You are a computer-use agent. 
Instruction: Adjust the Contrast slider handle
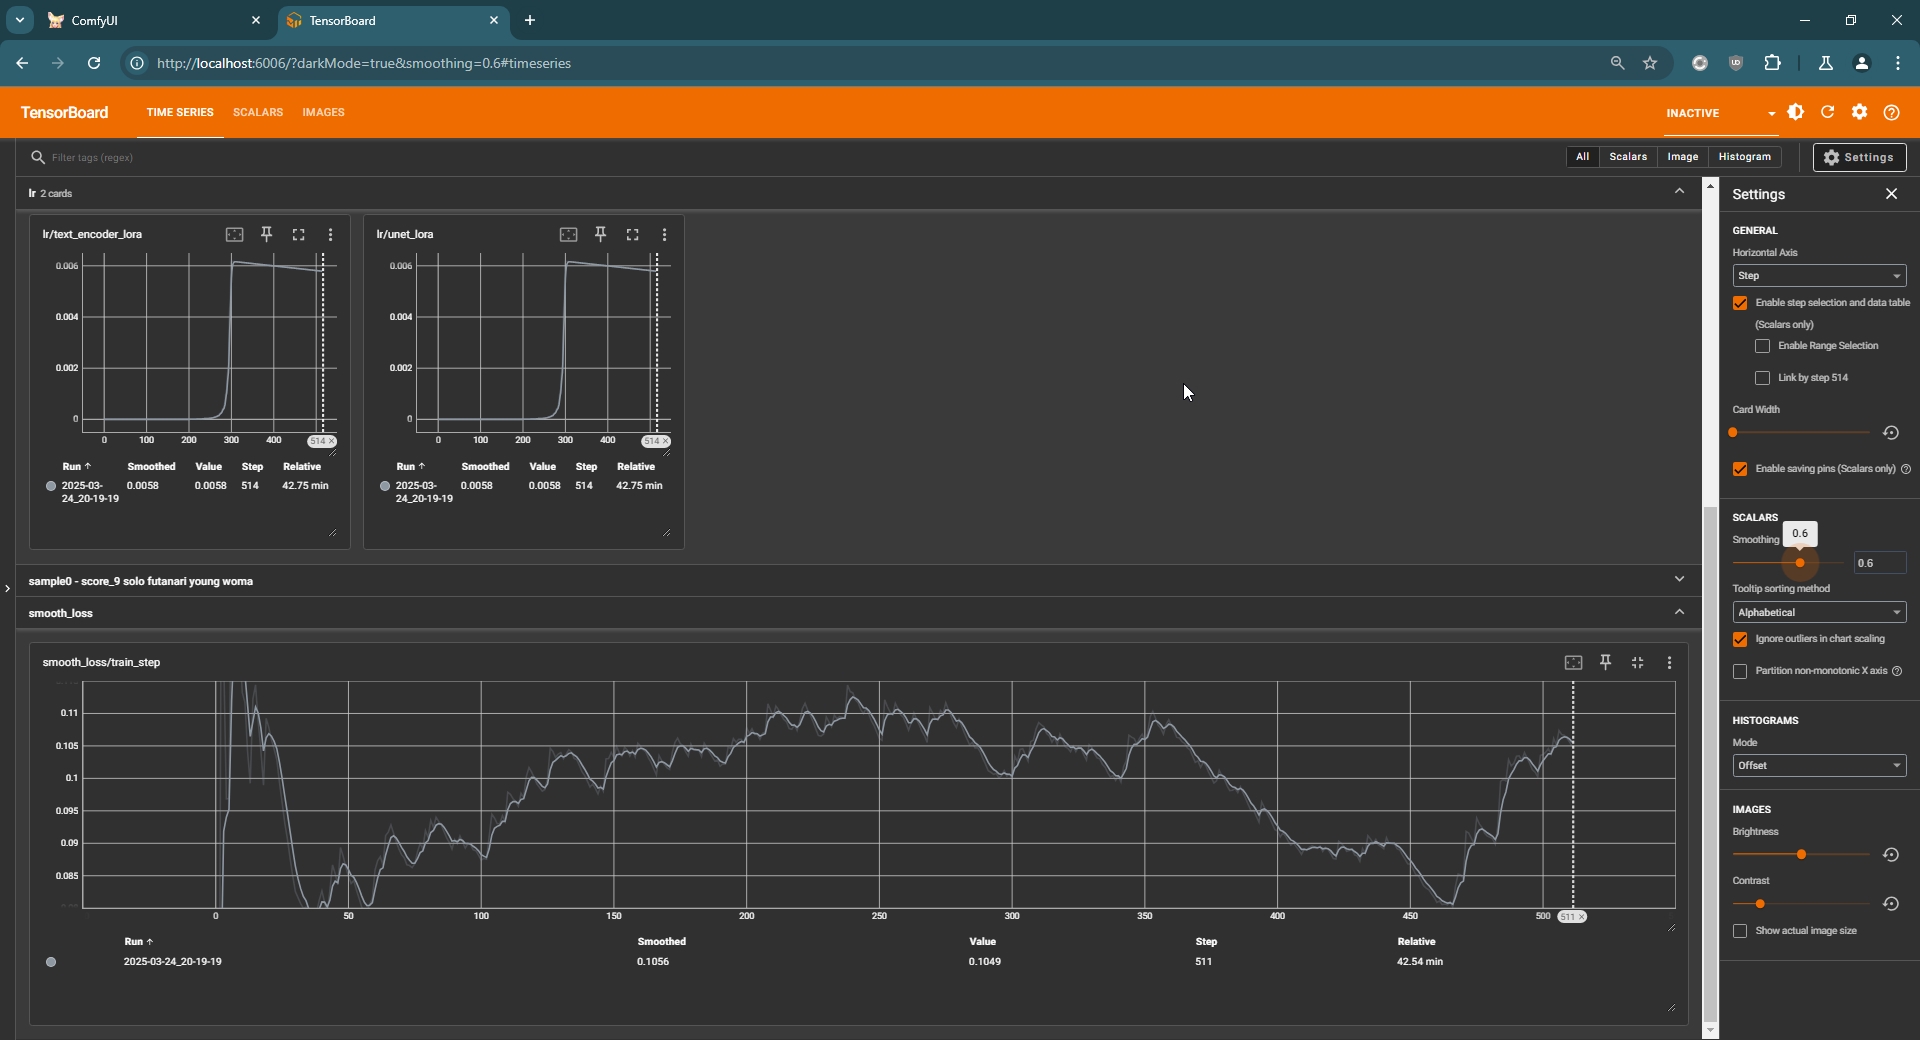point(1759,904)
